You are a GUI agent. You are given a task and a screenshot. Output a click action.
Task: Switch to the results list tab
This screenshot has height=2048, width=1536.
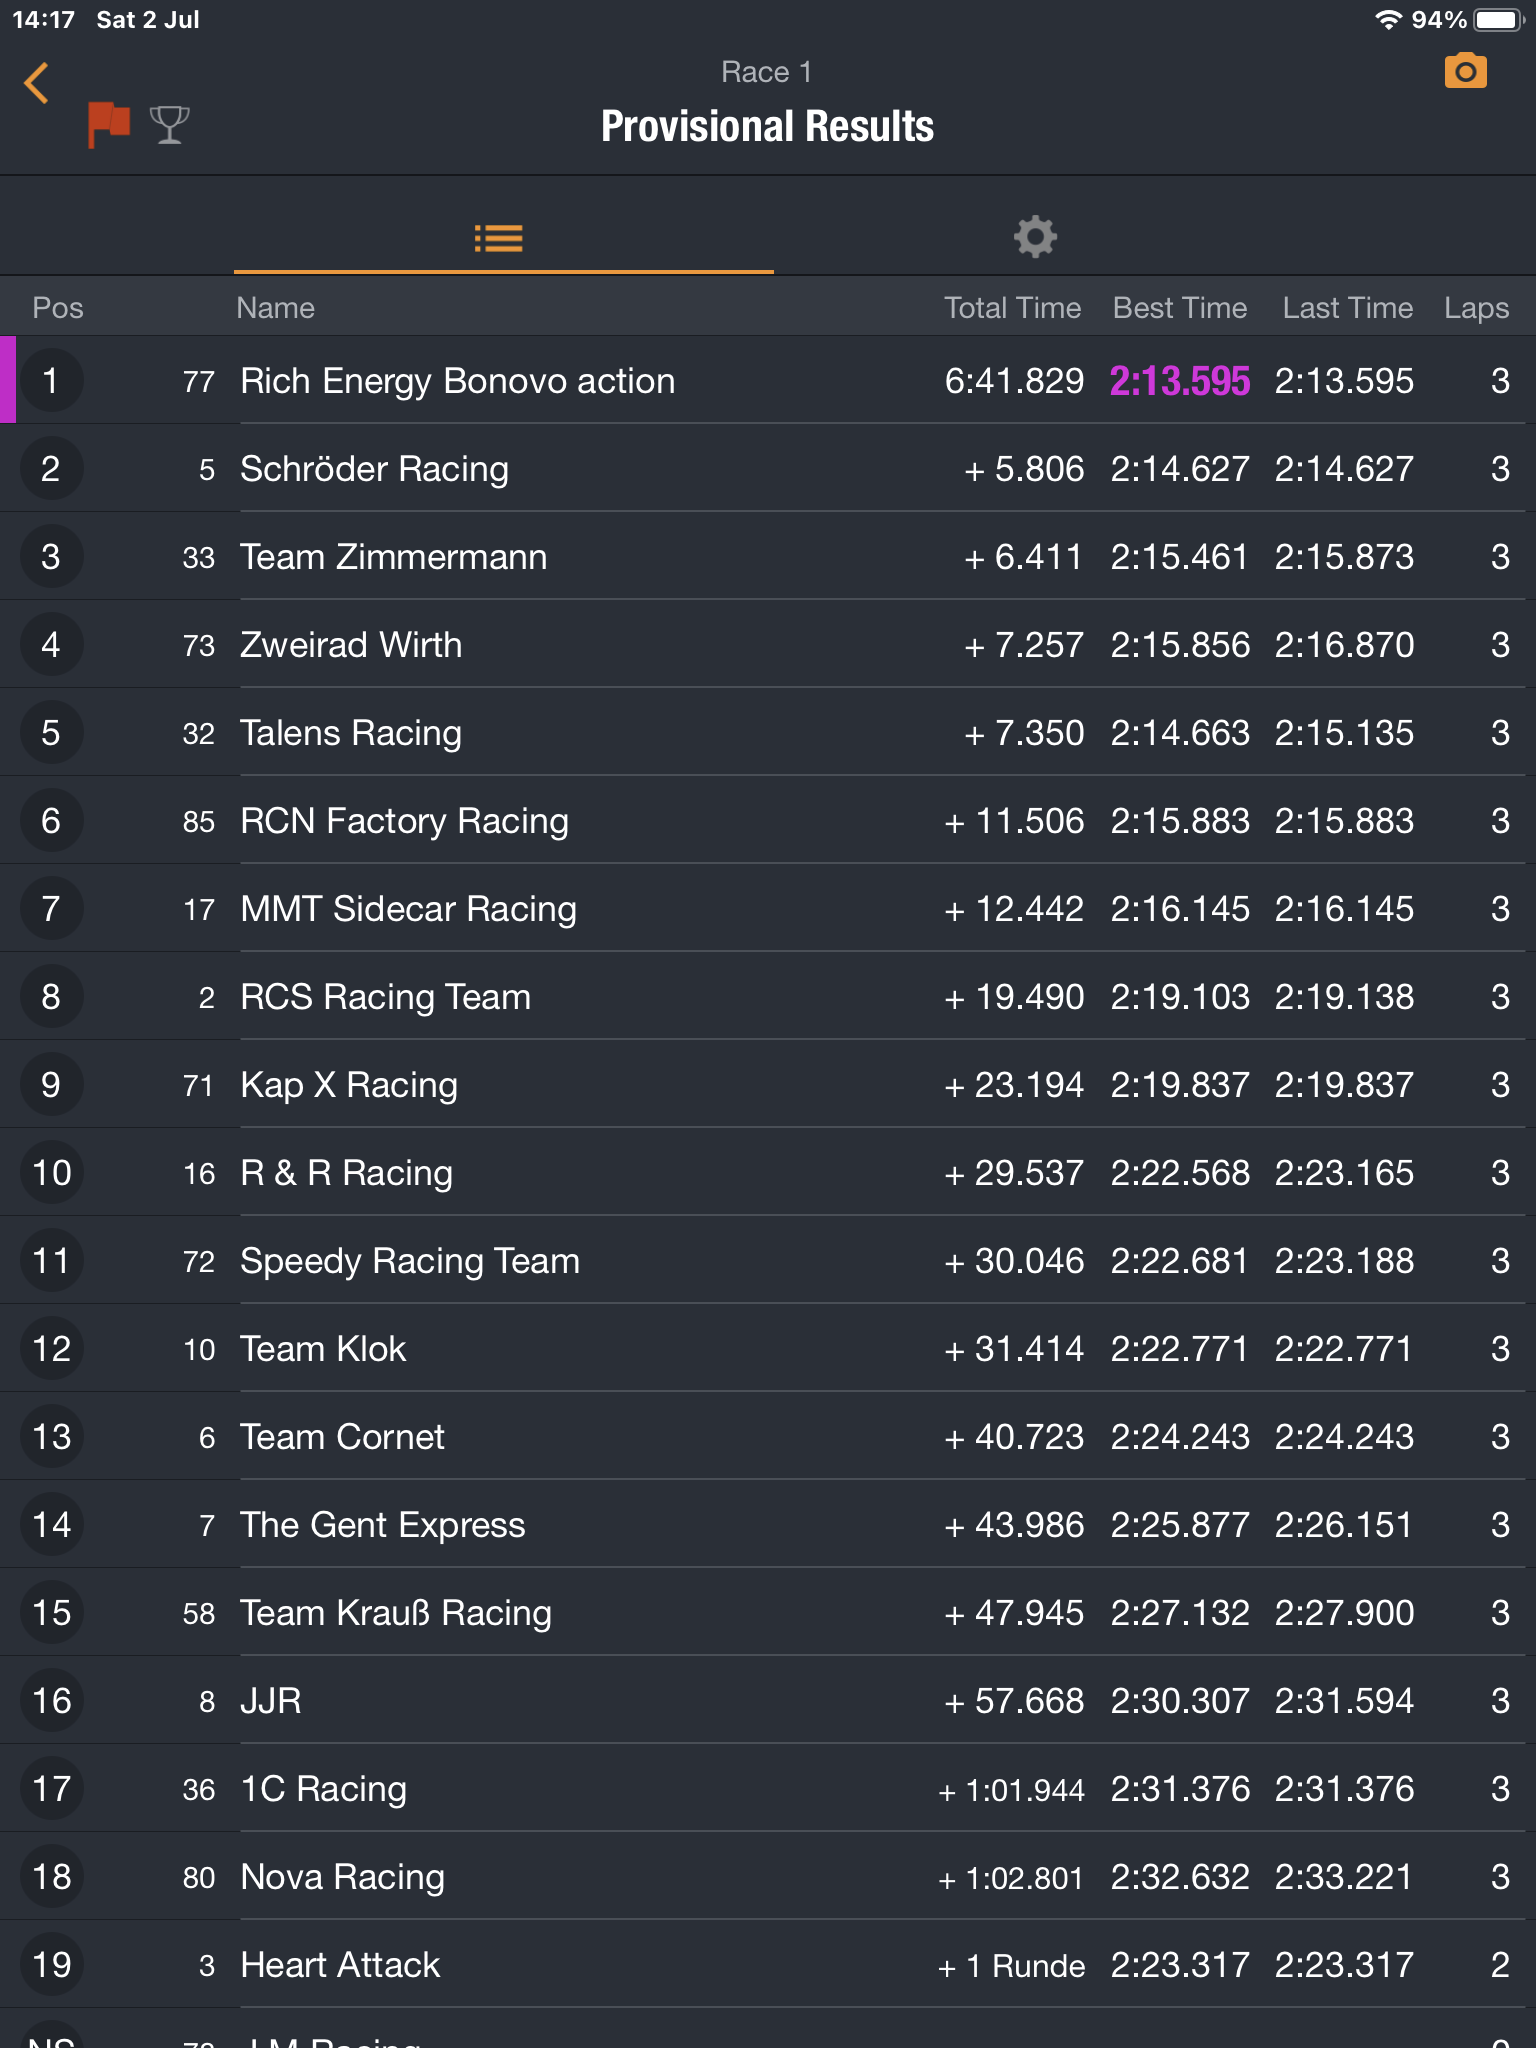tap(499, 238)
